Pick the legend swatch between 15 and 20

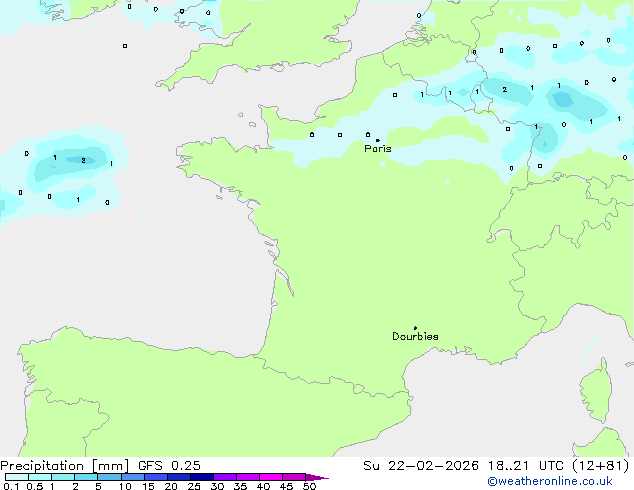155,477
